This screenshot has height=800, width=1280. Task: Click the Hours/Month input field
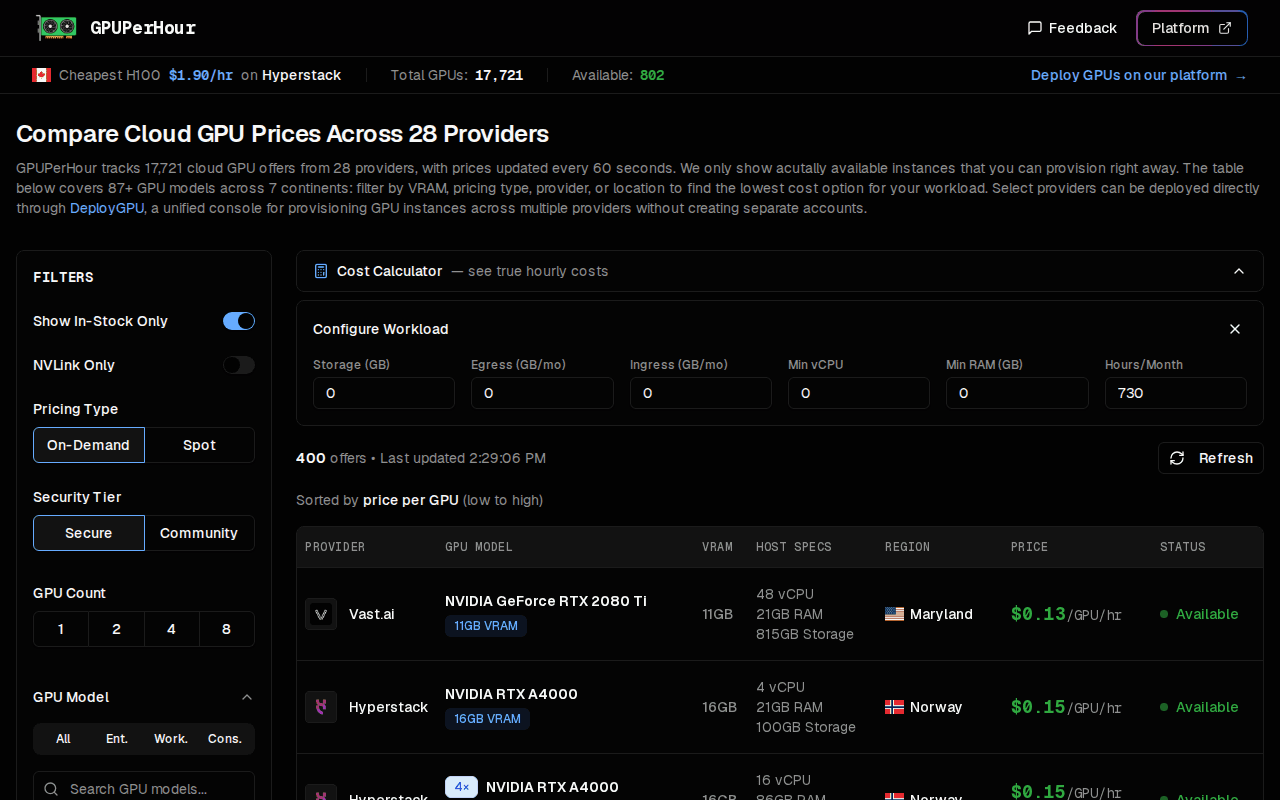click(x=1176, y=393)
